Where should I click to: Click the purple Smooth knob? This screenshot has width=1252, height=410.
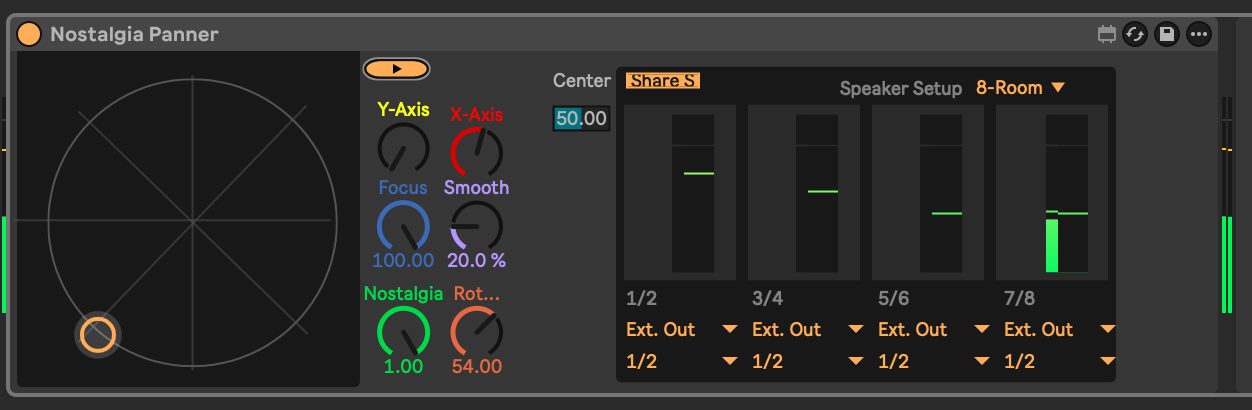pyautogui.click(x=476, y=226)
